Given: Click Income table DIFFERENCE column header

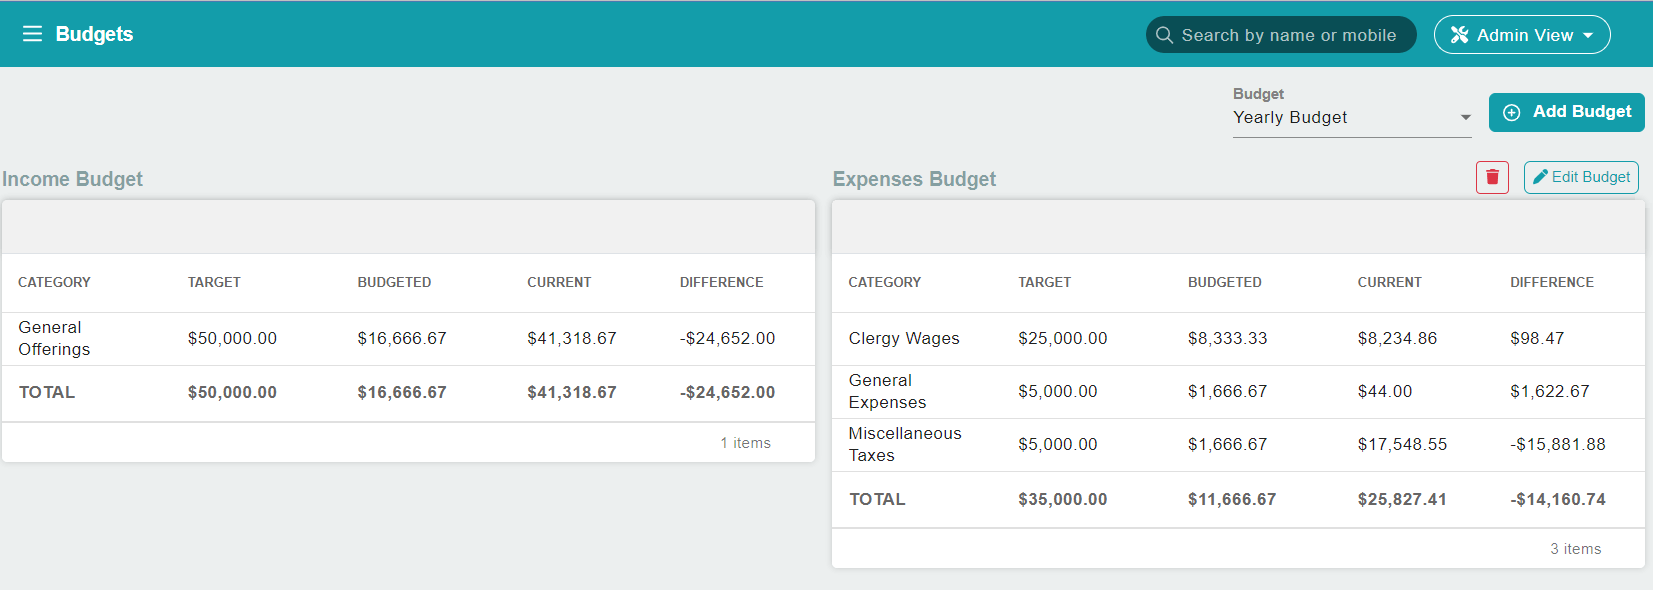Looking at the screenshot, I should click(x=721, y=282).
